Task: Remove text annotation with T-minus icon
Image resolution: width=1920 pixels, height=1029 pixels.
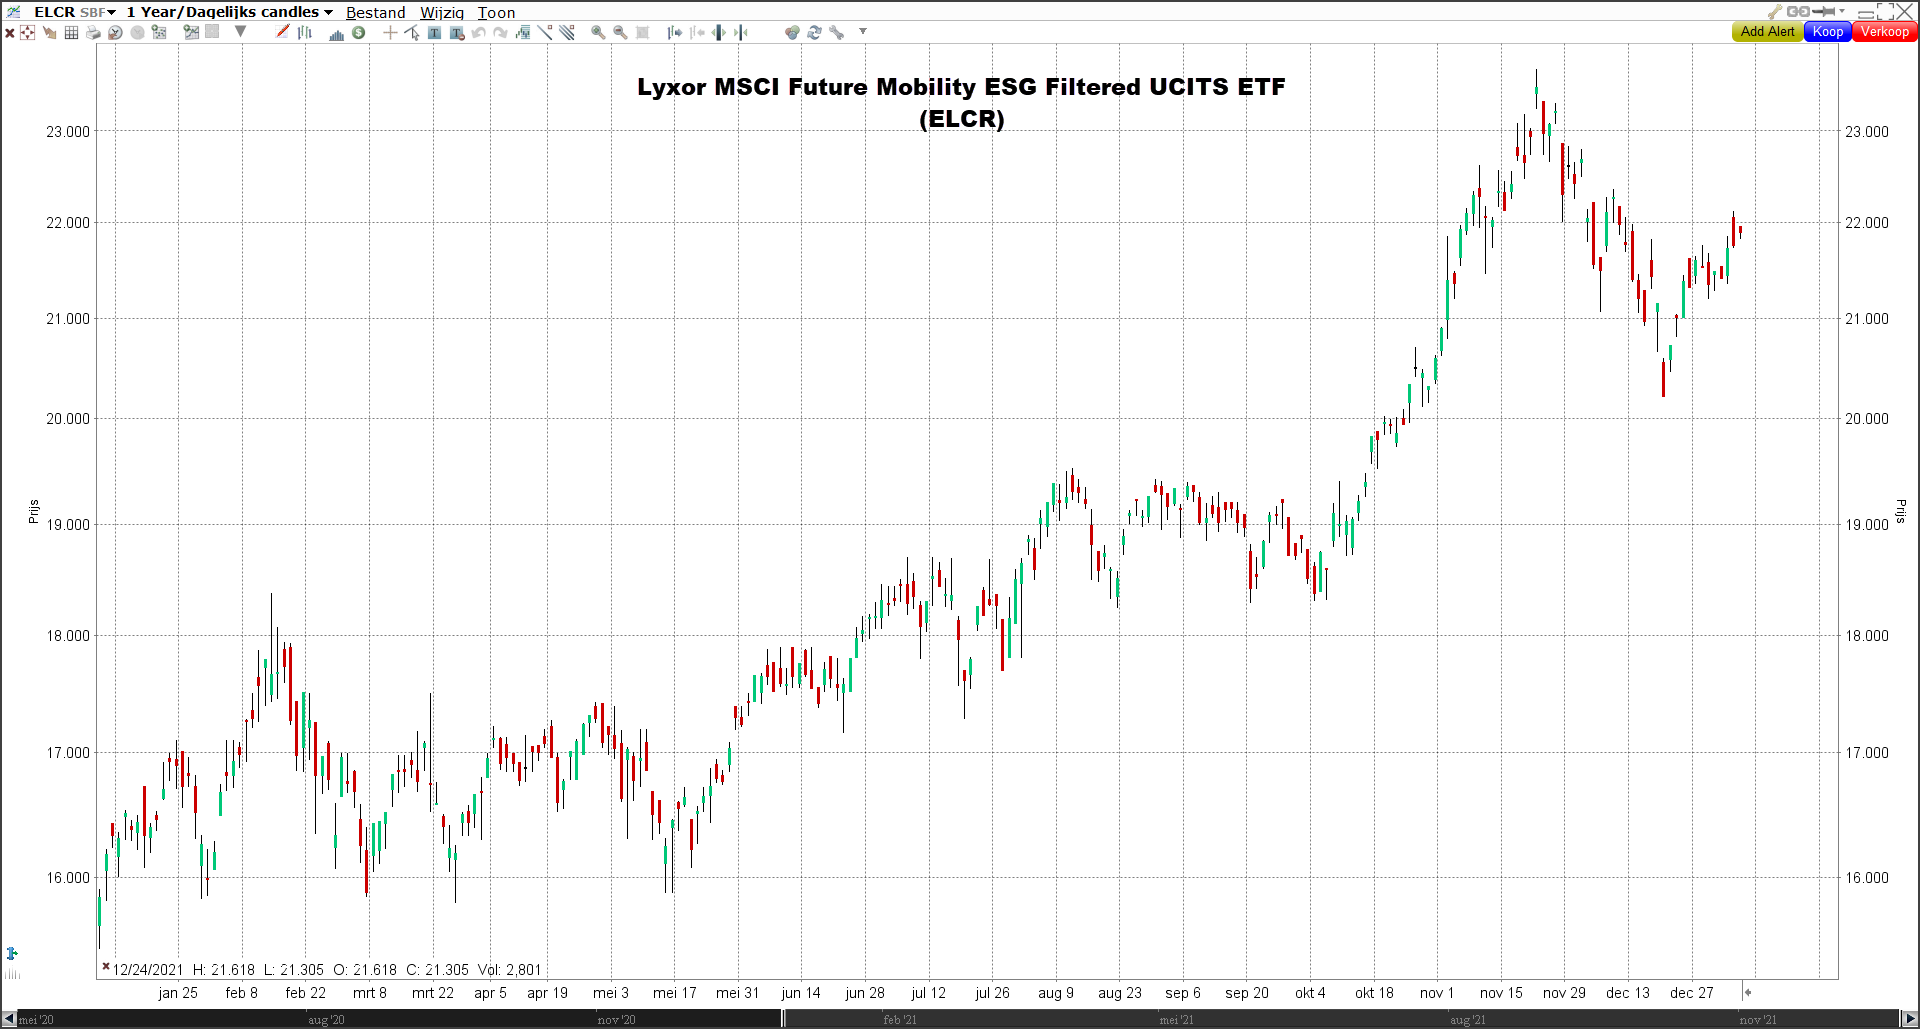Action: (x=457, y=33)
